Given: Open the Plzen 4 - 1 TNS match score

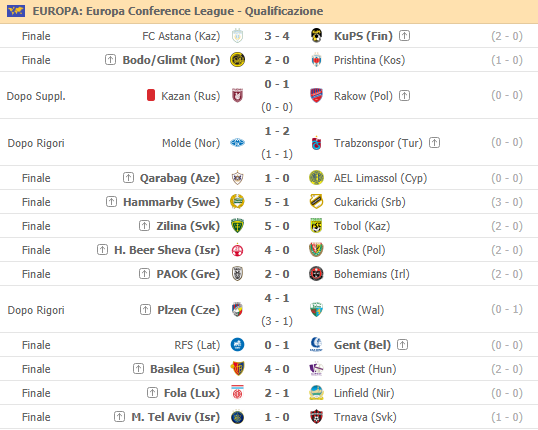Looking at the screenshot, I should pyautogui.click(x=277, y=298).
